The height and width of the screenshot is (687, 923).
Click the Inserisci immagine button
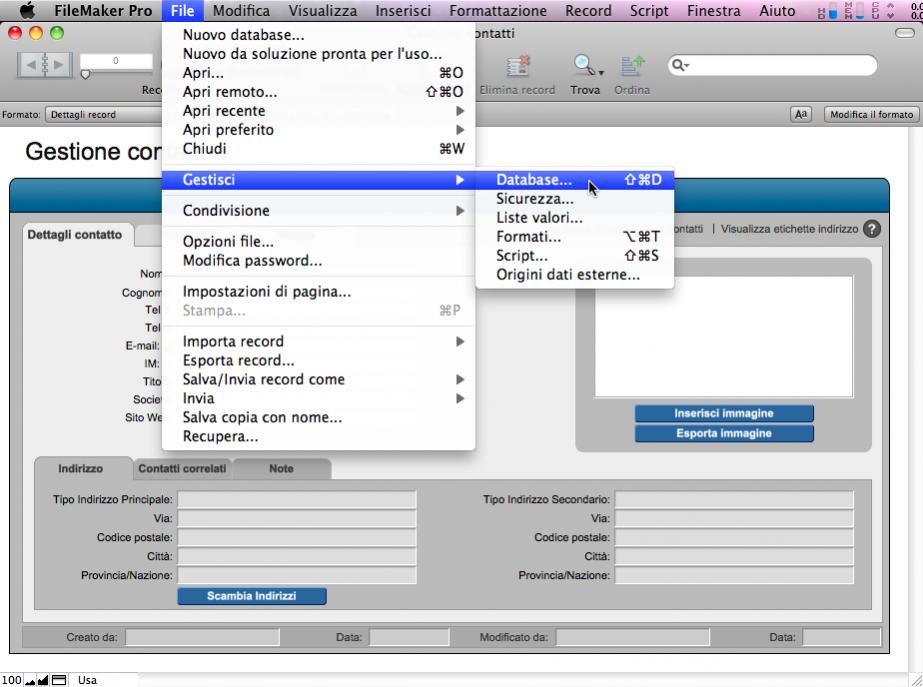[x=723, y=414]
